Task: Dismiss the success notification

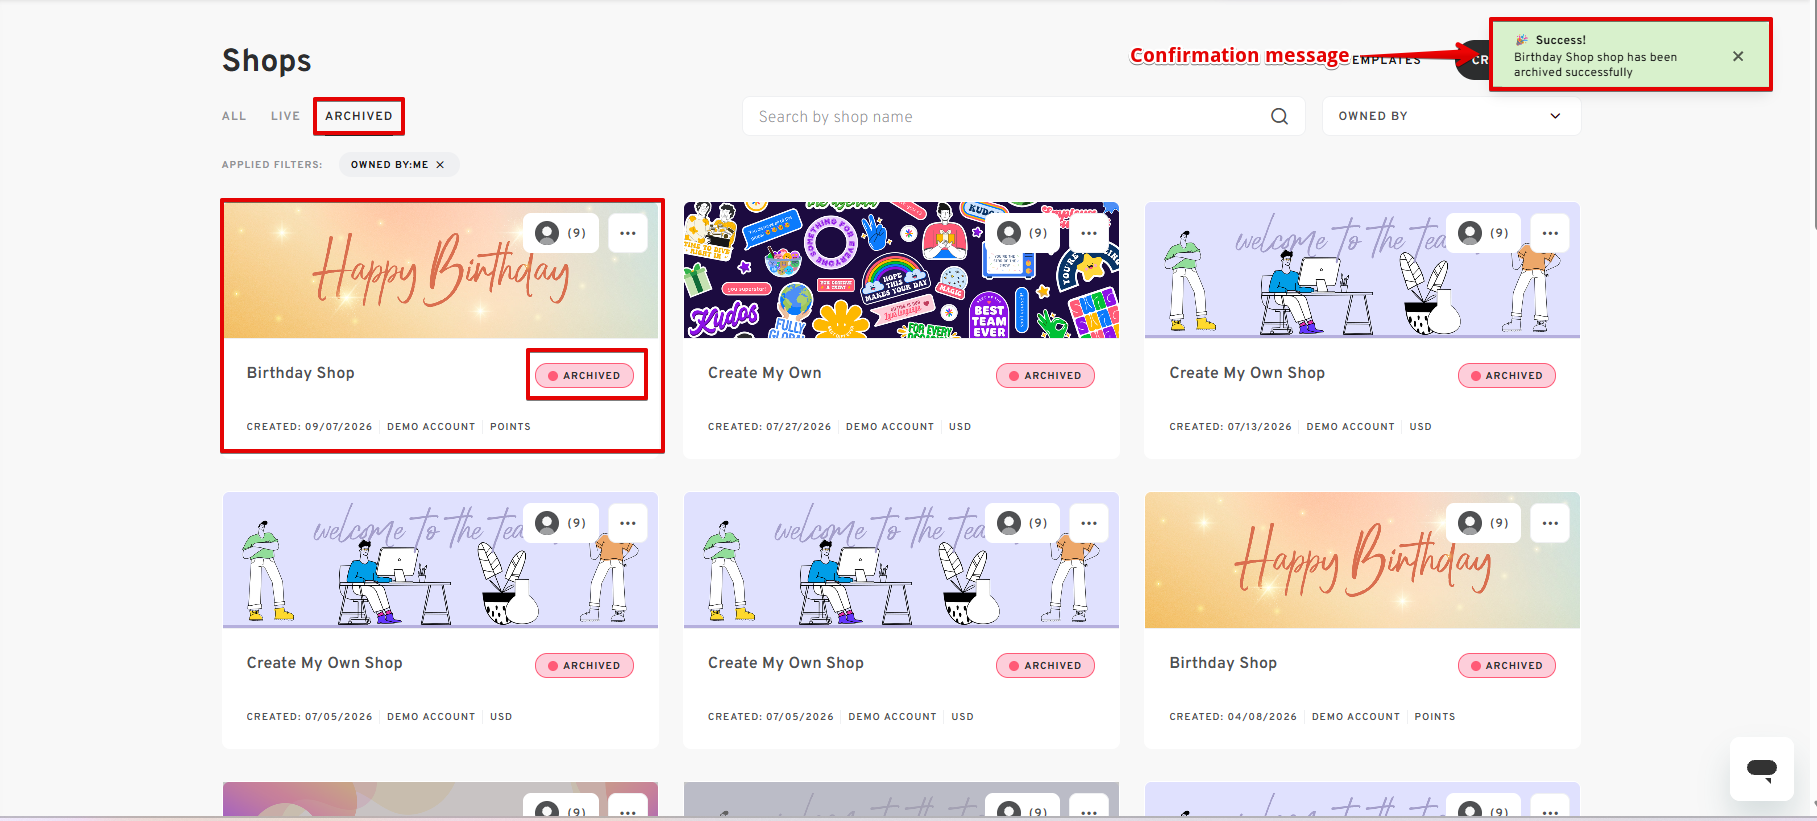Action: tap(1738, 56)
